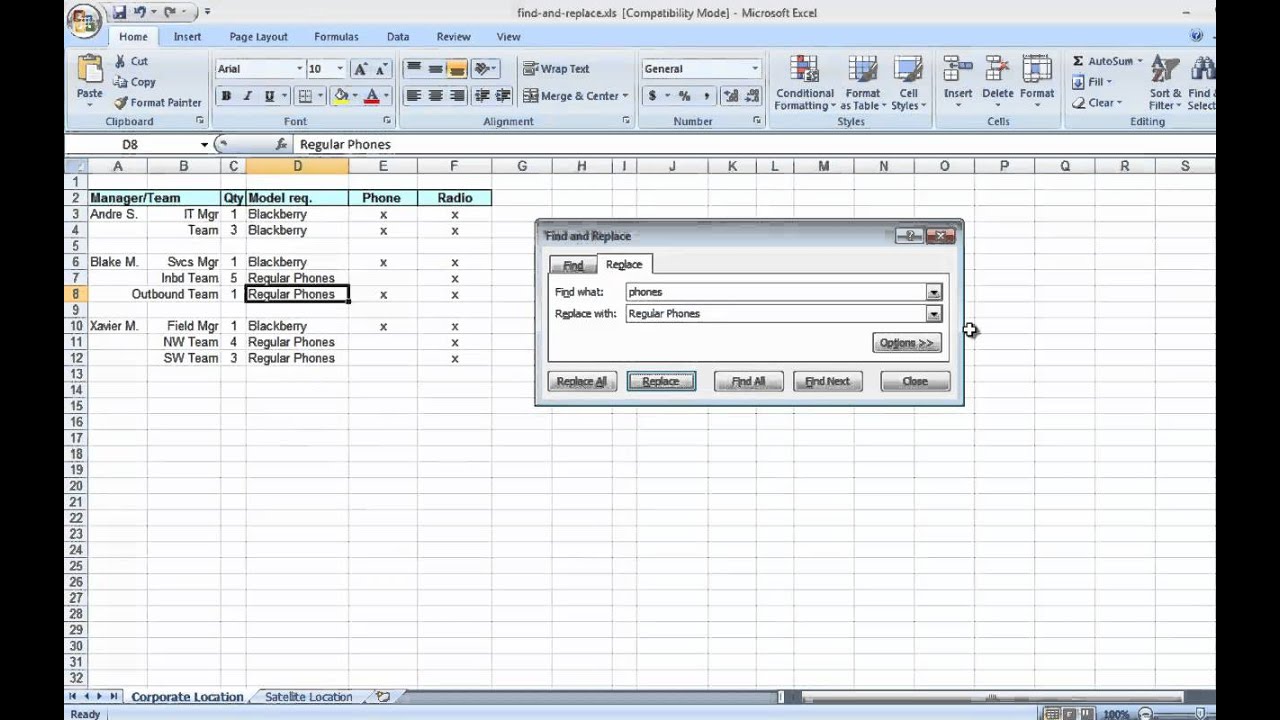1280x720 pixels.
Task: Click the Find All button
Action: [748, 381]
